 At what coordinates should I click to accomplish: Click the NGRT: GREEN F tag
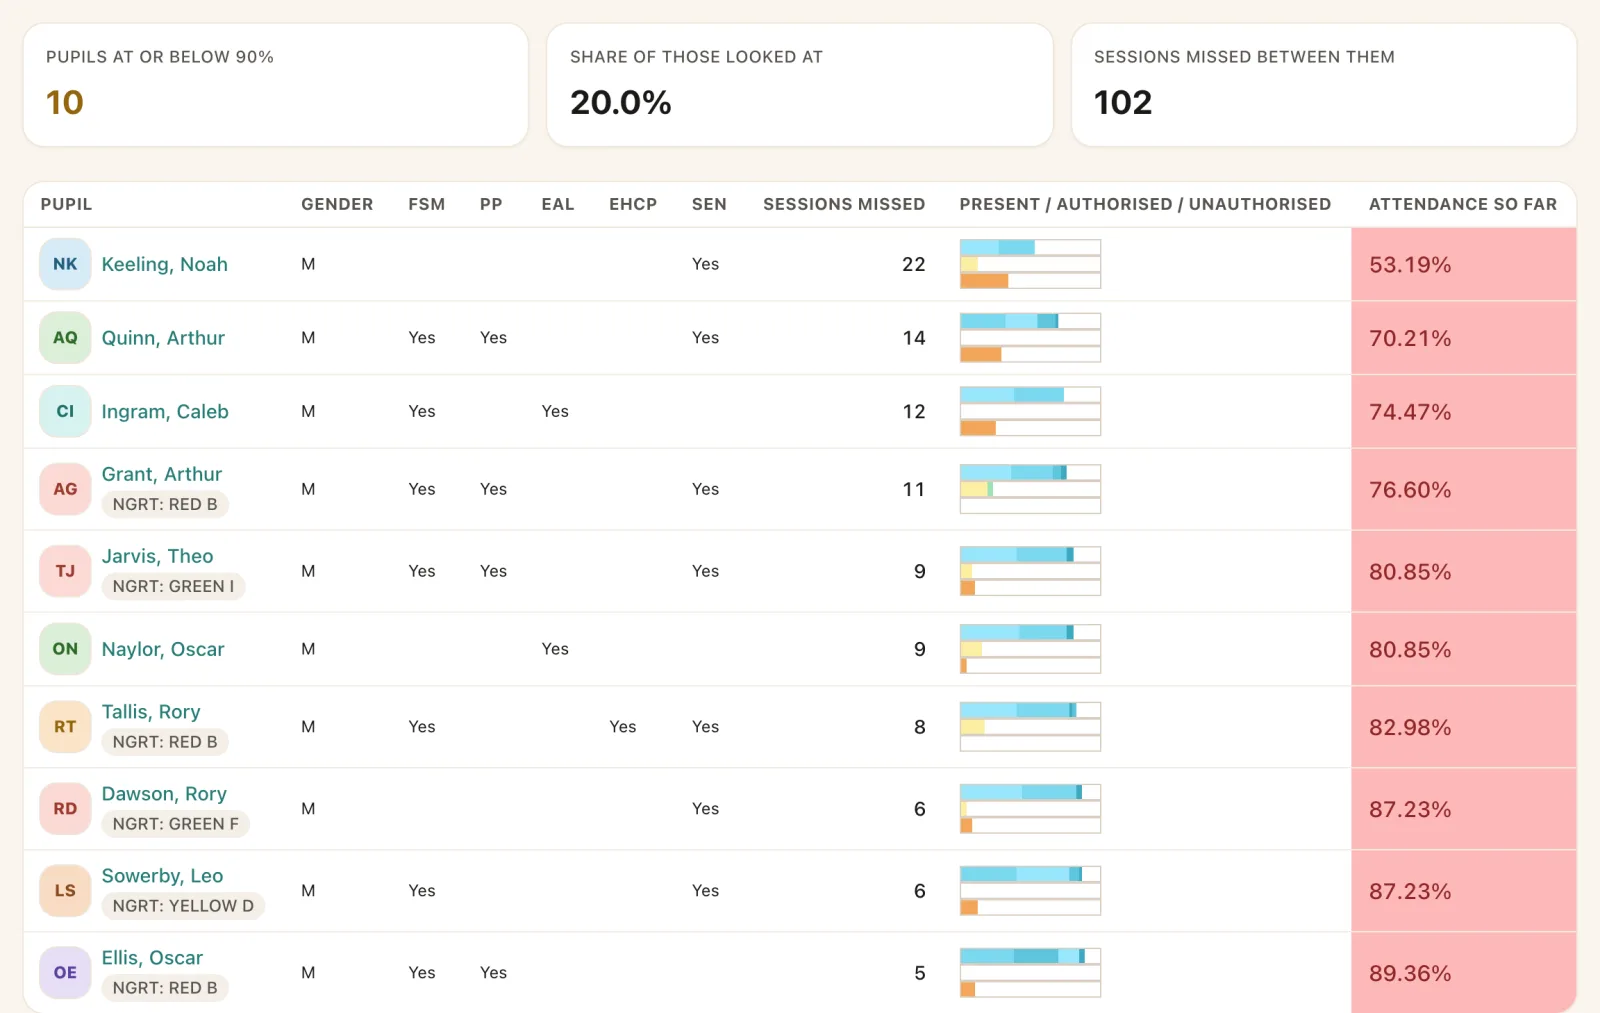click(176, 824)
